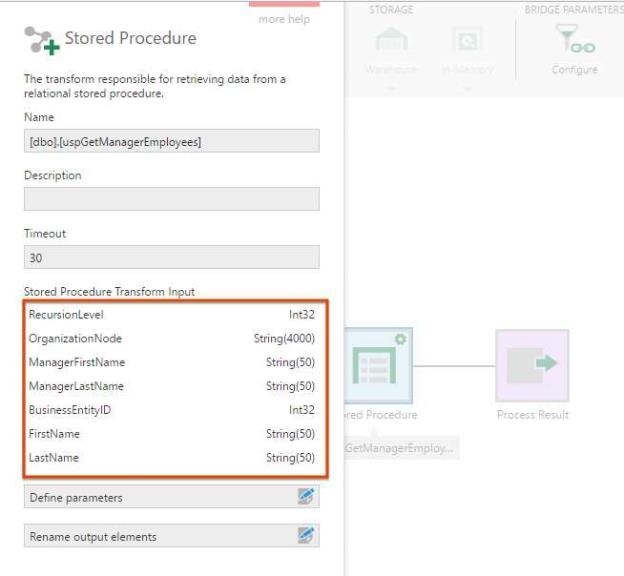Viewport: 624px width, 576px height.
Task: Select the Process Result node
Action: (x=532, y=366)
